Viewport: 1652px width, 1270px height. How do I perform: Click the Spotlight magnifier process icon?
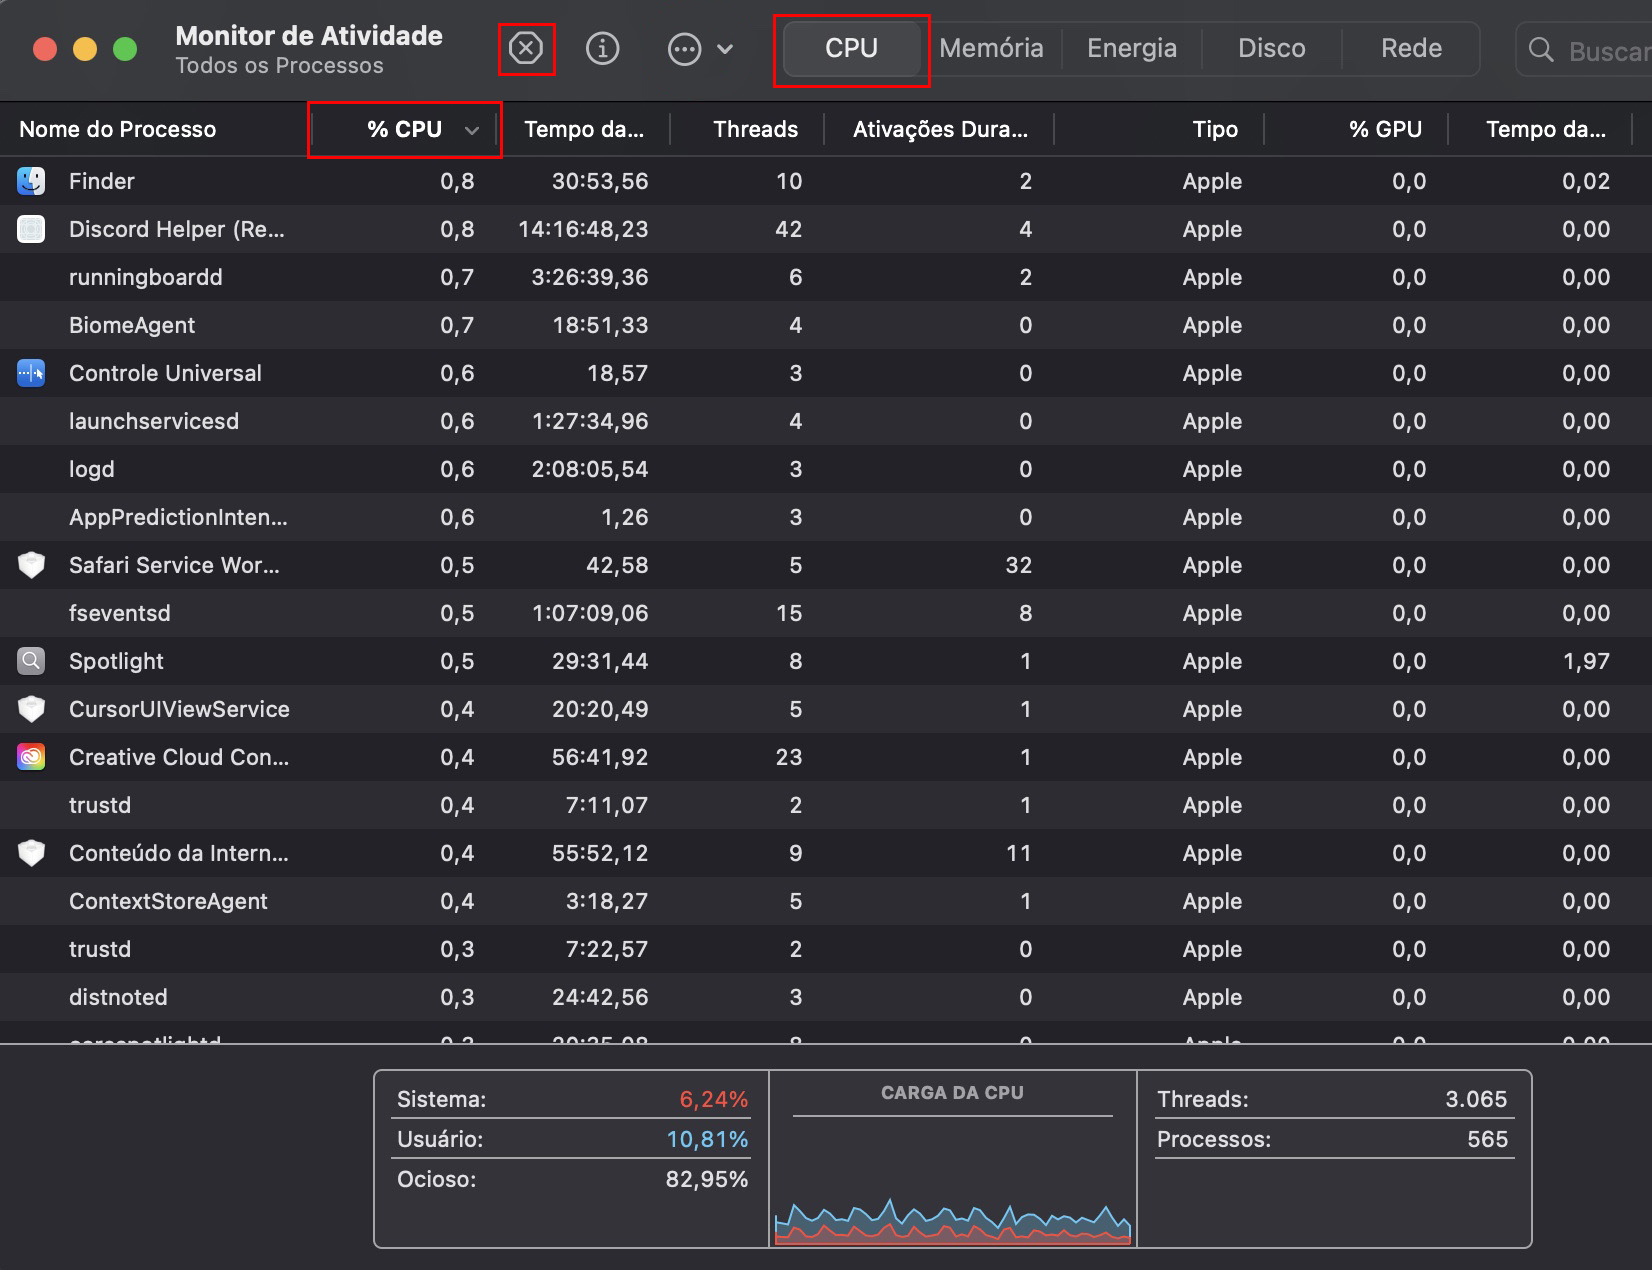point(31,661)
